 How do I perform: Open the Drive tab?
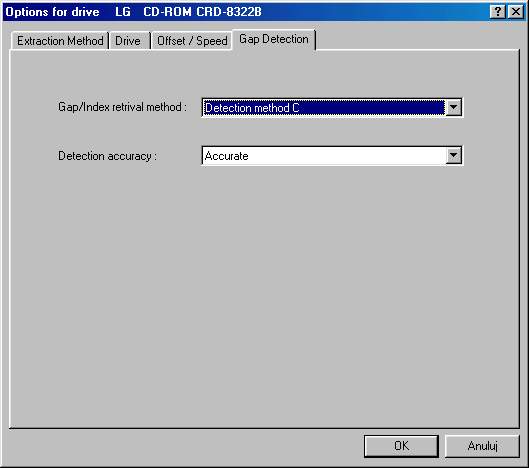tap(129, 41)
